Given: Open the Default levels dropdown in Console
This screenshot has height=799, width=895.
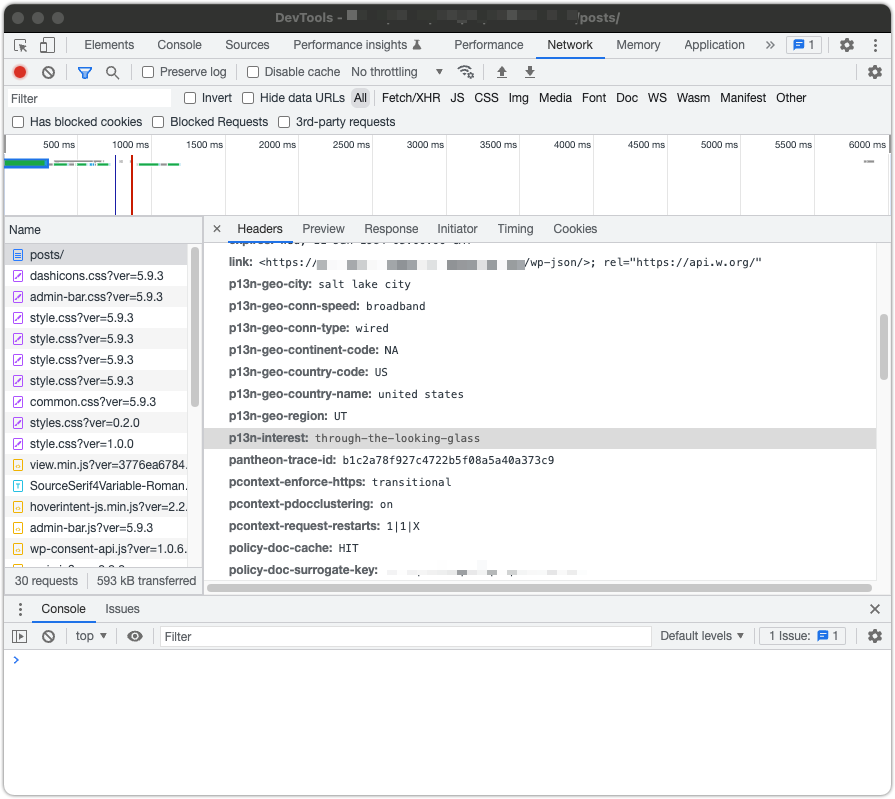Looking at the screenshot, I should (x=702, y=635).
